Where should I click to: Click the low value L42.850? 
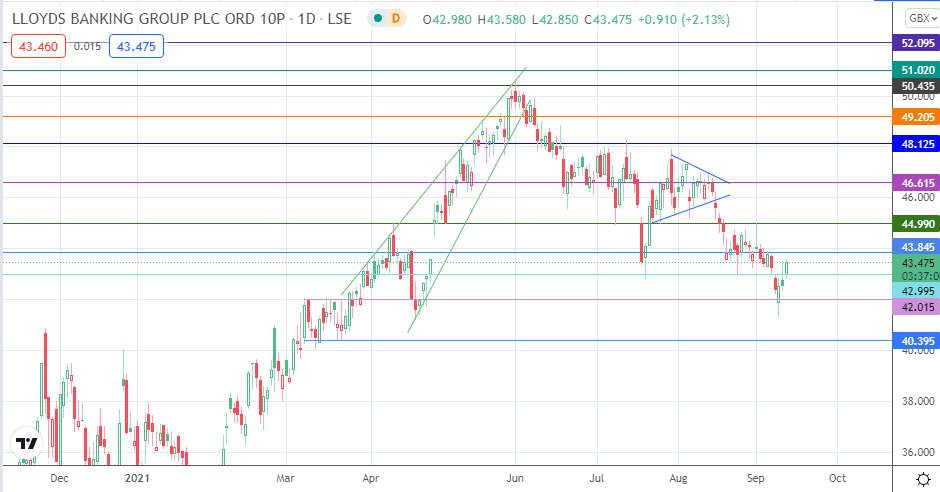(x=555, y=20)
